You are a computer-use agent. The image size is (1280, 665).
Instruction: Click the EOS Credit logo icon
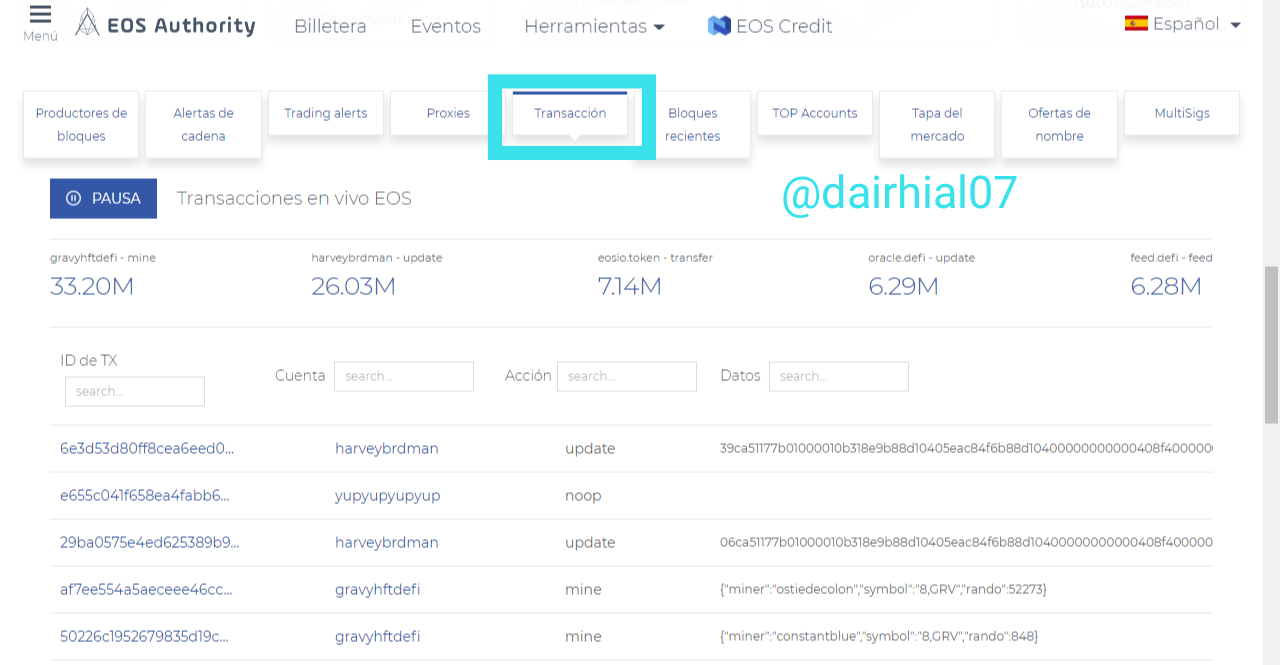coord(719,26)
